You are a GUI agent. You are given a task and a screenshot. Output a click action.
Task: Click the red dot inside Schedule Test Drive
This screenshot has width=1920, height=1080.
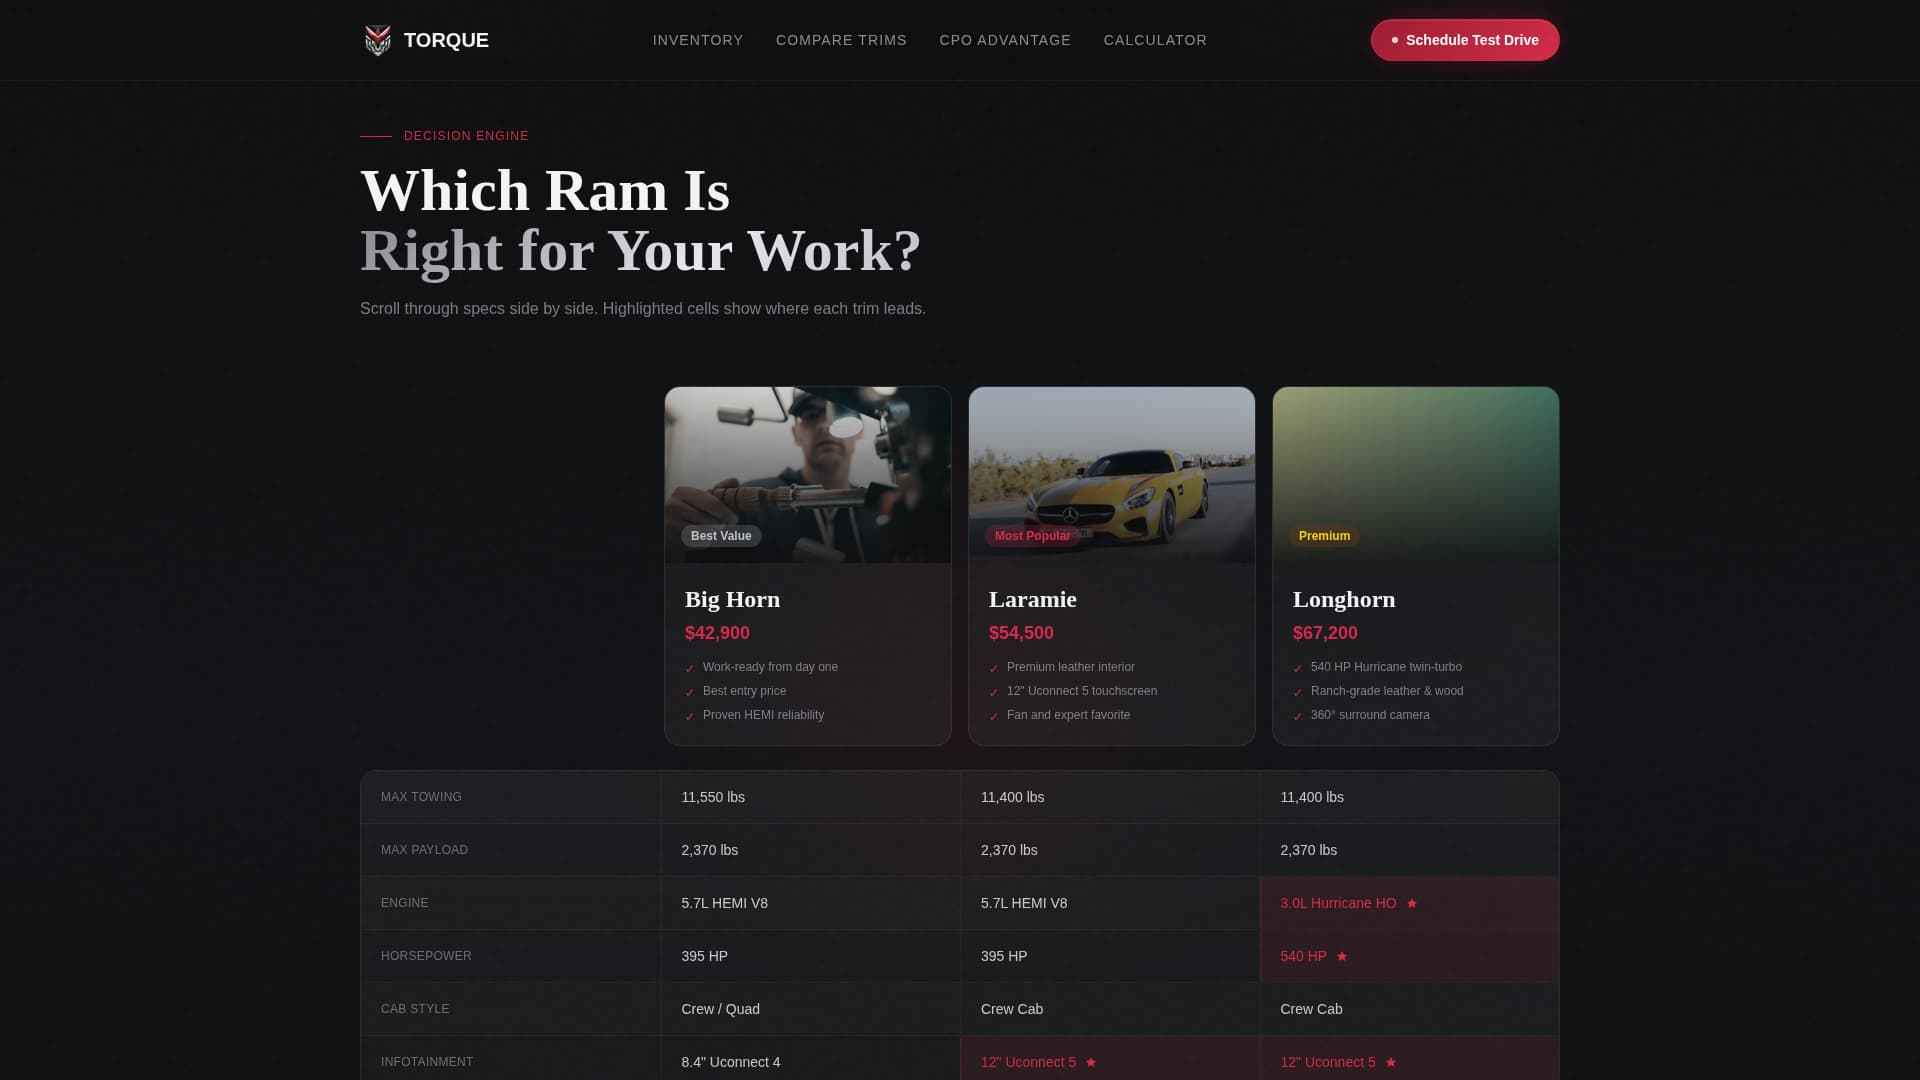click(x=1396, y=40)
